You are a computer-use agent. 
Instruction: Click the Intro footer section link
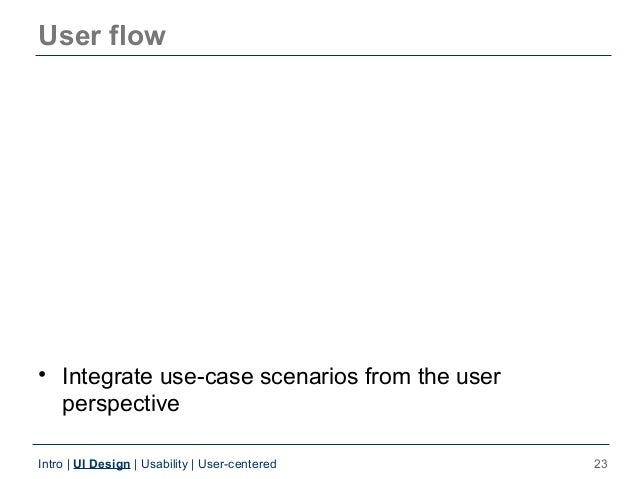pyautogui.click(x=50, y=464)
